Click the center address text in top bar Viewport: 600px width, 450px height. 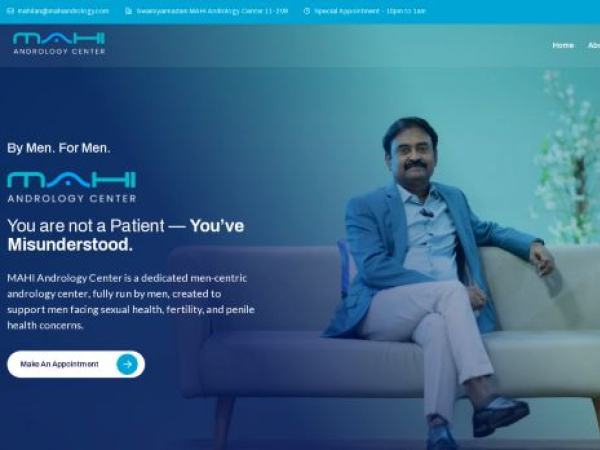(x=212, y=11)
